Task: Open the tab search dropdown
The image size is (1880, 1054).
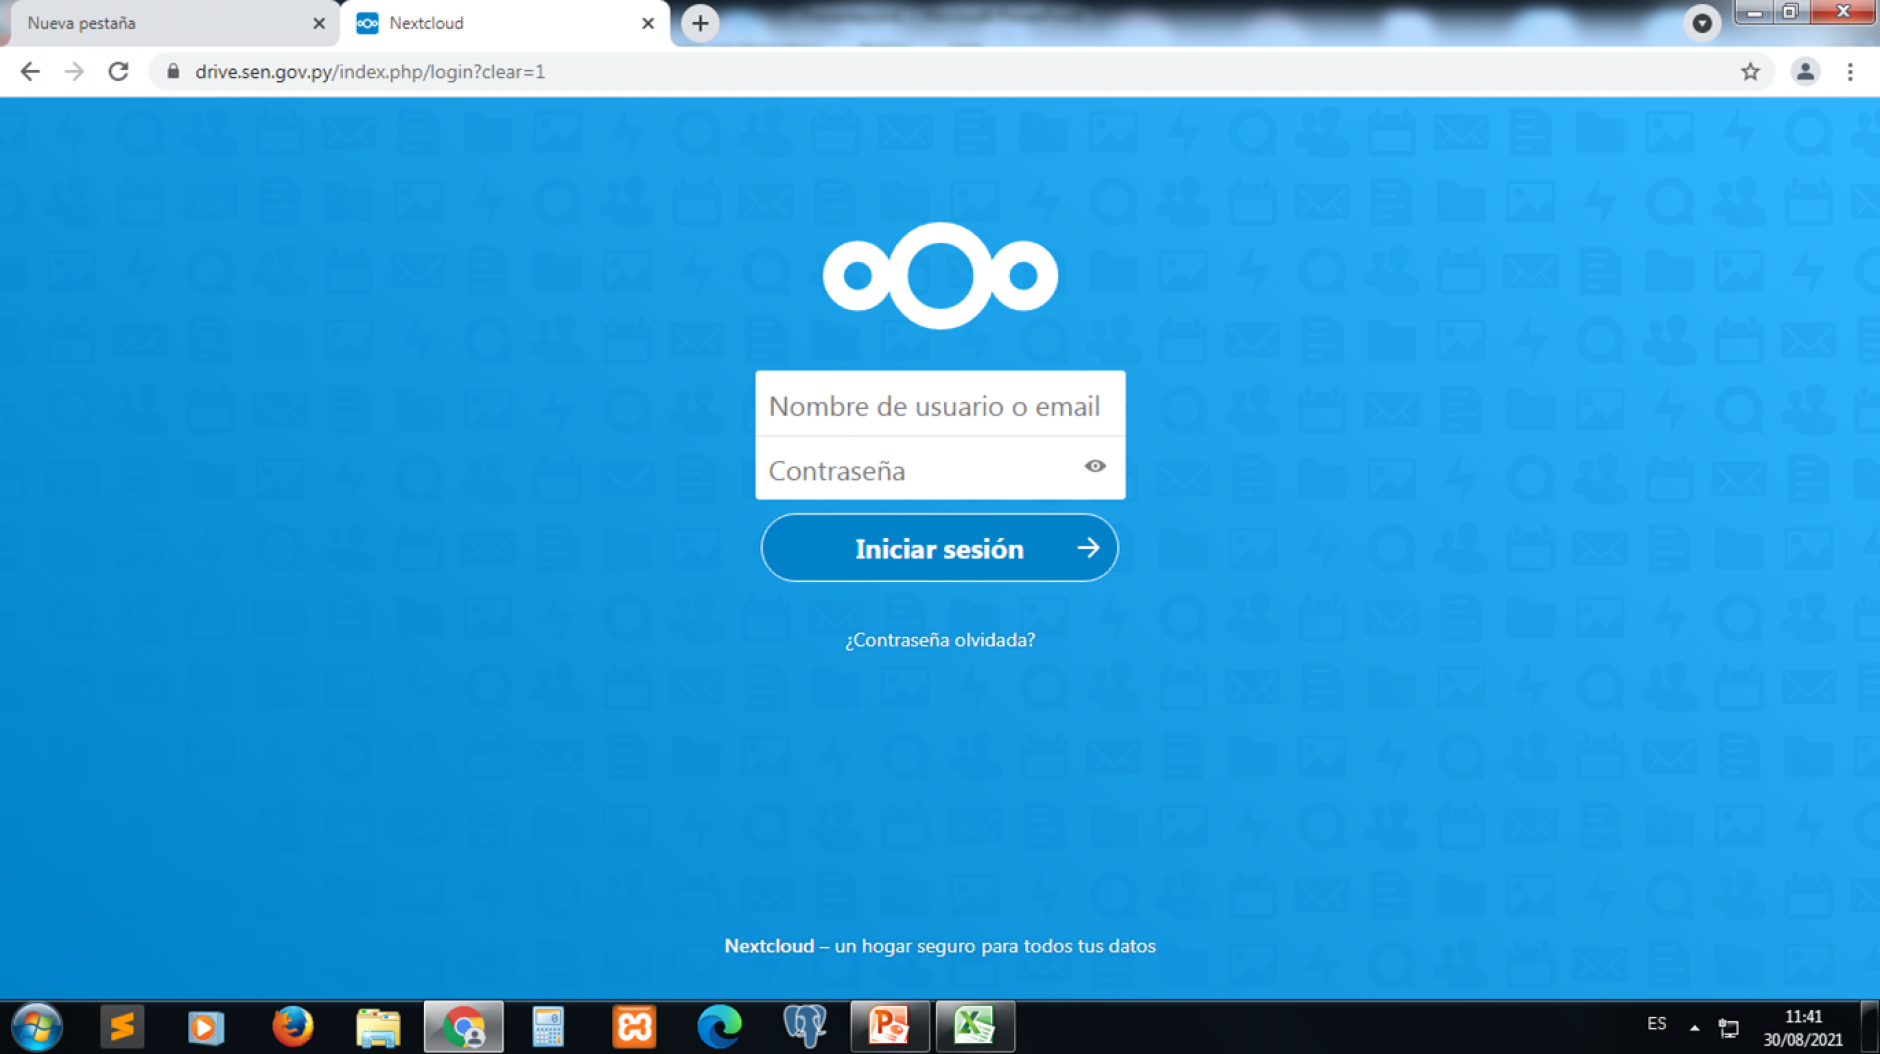Action: pyautogui.click(x=1701, y=23)
